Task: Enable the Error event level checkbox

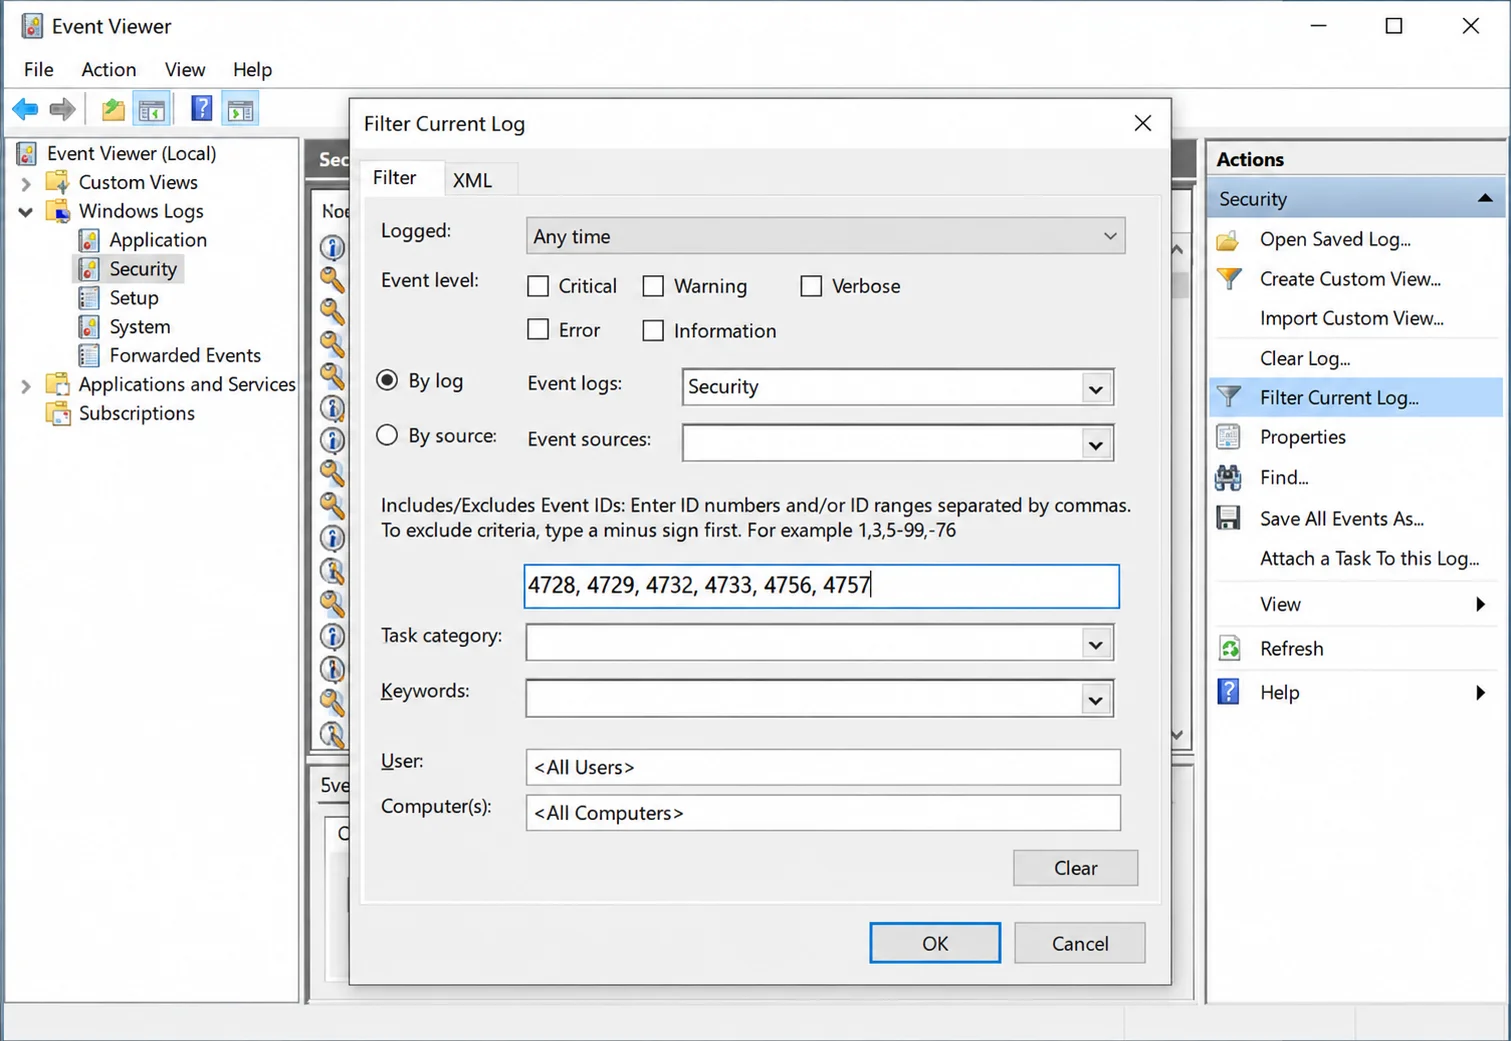Action: 538,330
